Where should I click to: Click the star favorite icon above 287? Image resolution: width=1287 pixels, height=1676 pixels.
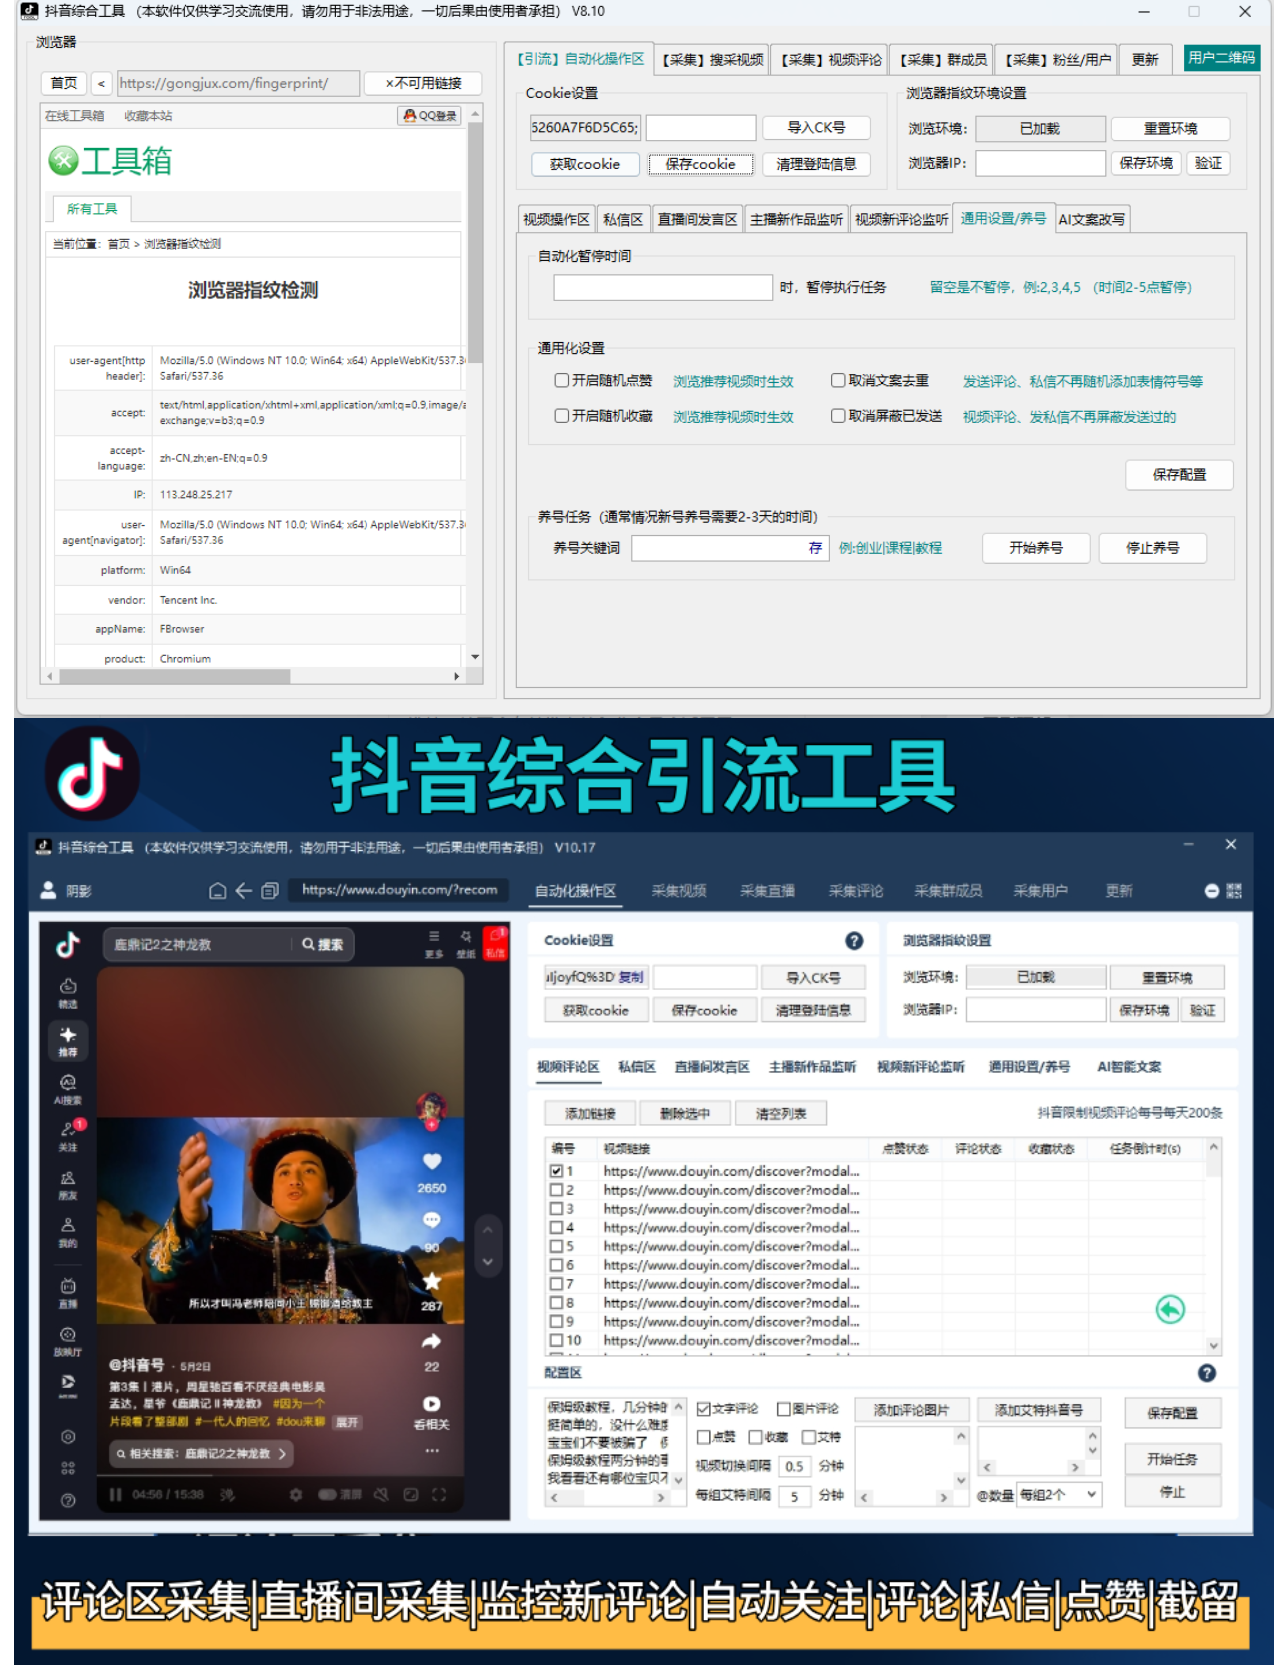point(431,1281)
